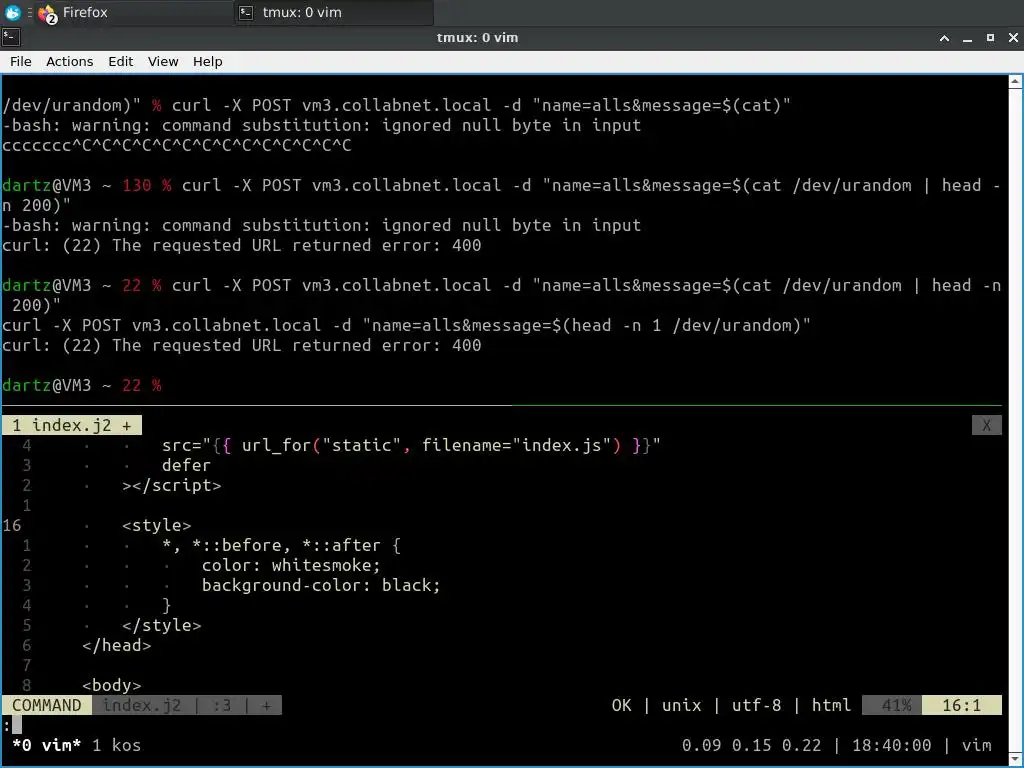The image size is (1024, 768).
Task: Close the tmux terminal window
Action: (1013, 38)
